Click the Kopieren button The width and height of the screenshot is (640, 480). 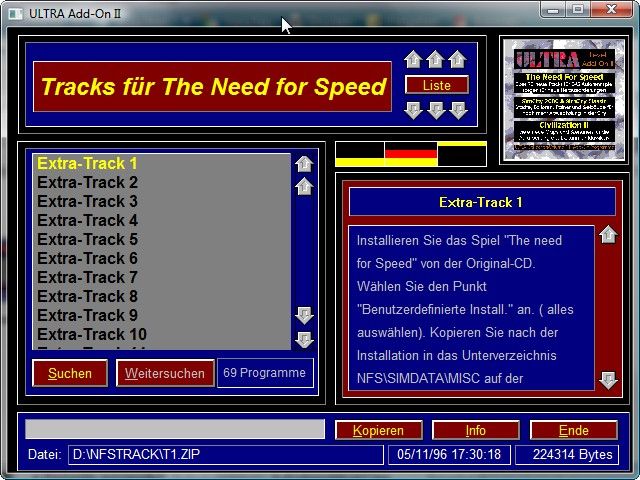[378, 430]
